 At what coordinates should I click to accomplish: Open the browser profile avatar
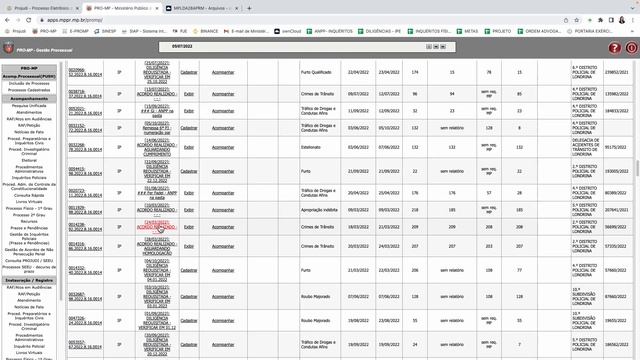coord(622,20)
